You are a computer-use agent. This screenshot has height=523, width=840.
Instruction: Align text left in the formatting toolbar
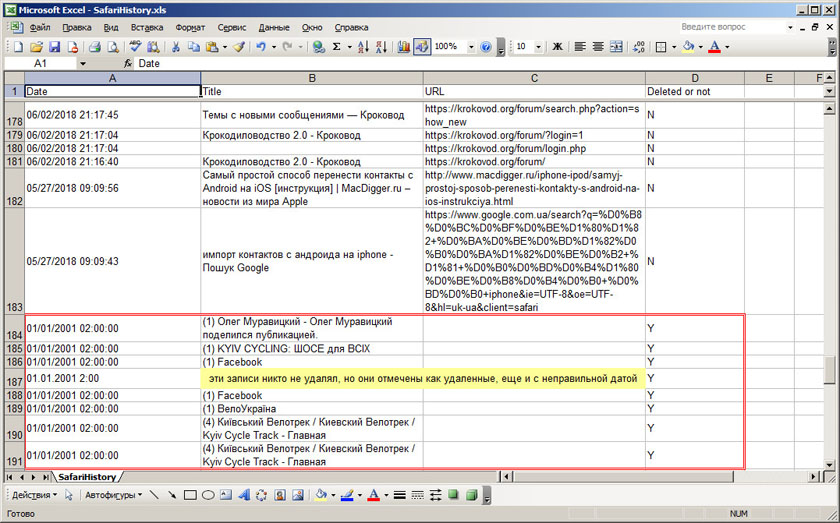pos(580,47)
